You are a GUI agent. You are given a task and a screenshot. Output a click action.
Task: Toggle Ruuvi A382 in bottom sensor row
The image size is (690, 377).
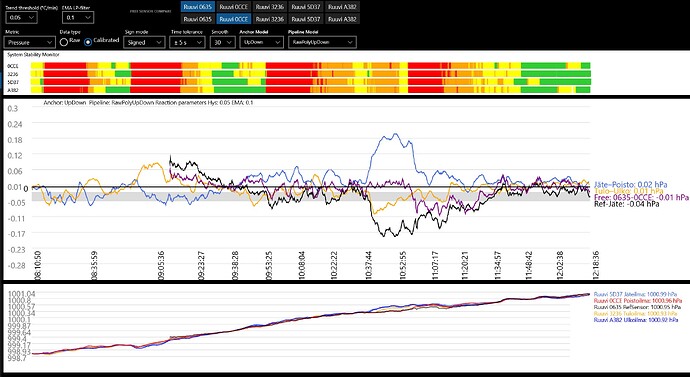(342, 19)
